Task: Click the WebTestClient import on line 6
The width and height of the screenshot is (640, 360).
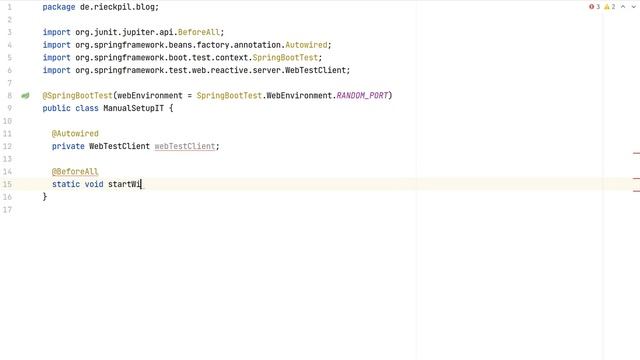Action: pyautogui.click(x=316, y=71)
